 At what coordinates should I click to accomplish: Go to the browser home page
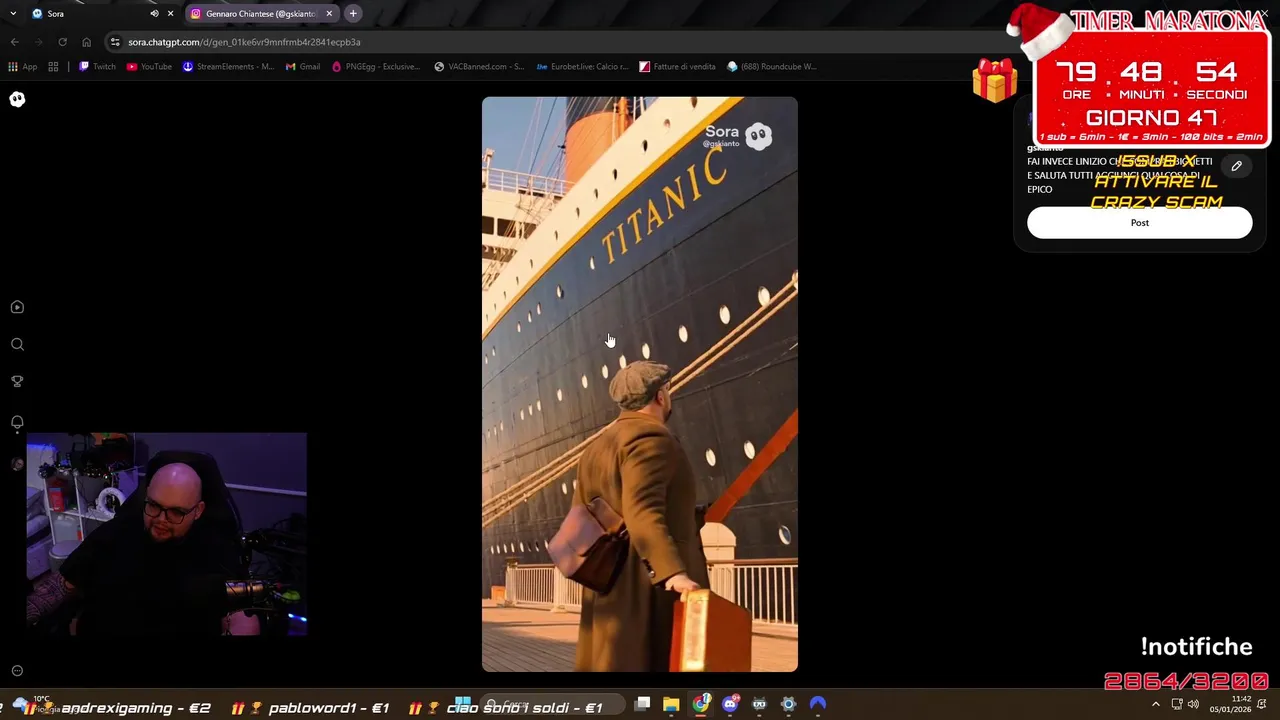coord(86,42)
